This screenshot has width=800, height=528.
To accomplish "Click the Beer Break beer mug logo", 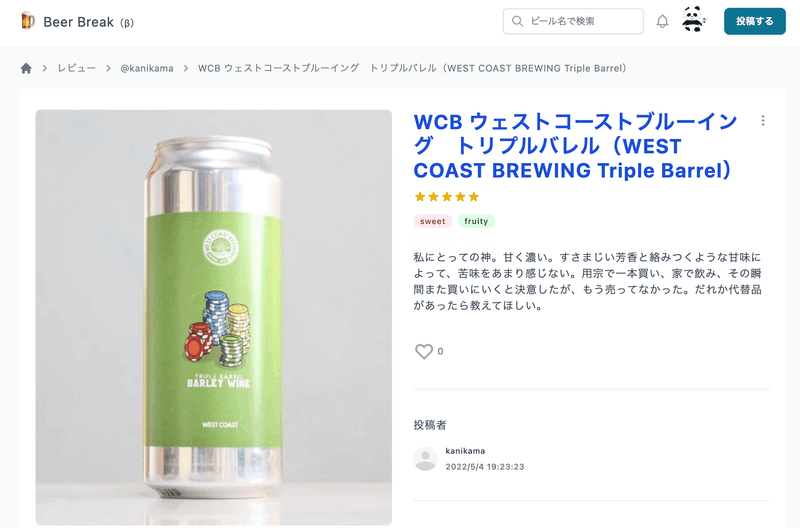I will point(28,21).
